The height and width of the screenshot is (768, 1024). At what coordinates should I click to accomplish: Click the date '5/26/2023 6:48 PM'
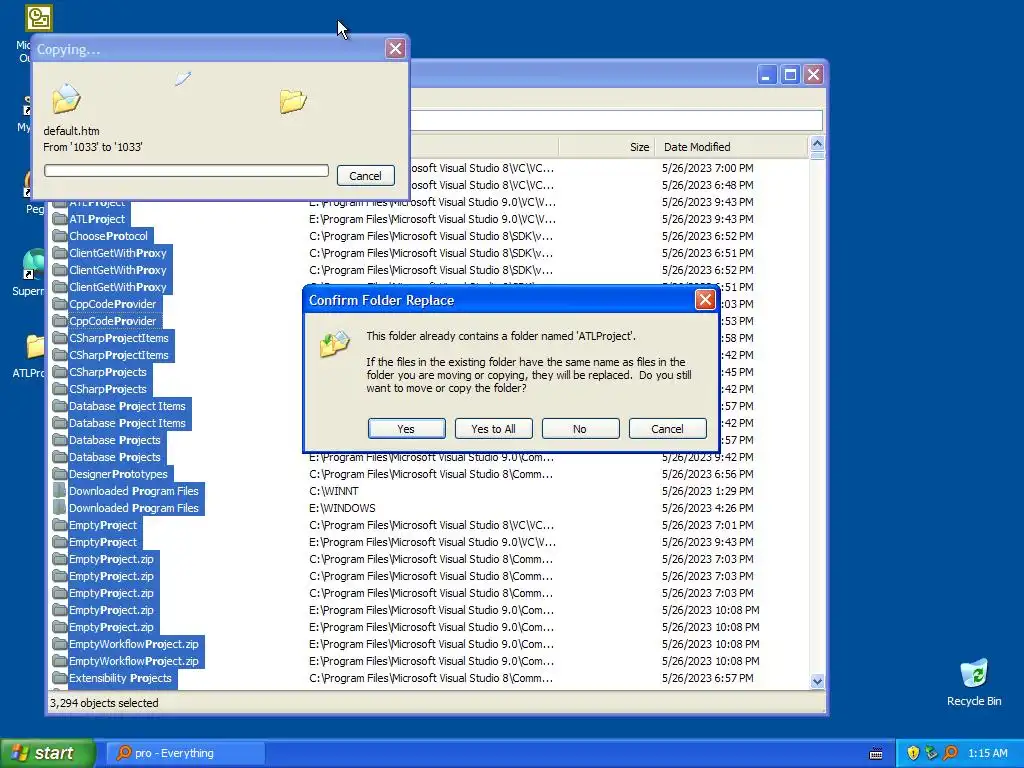[x=707, y=185]
